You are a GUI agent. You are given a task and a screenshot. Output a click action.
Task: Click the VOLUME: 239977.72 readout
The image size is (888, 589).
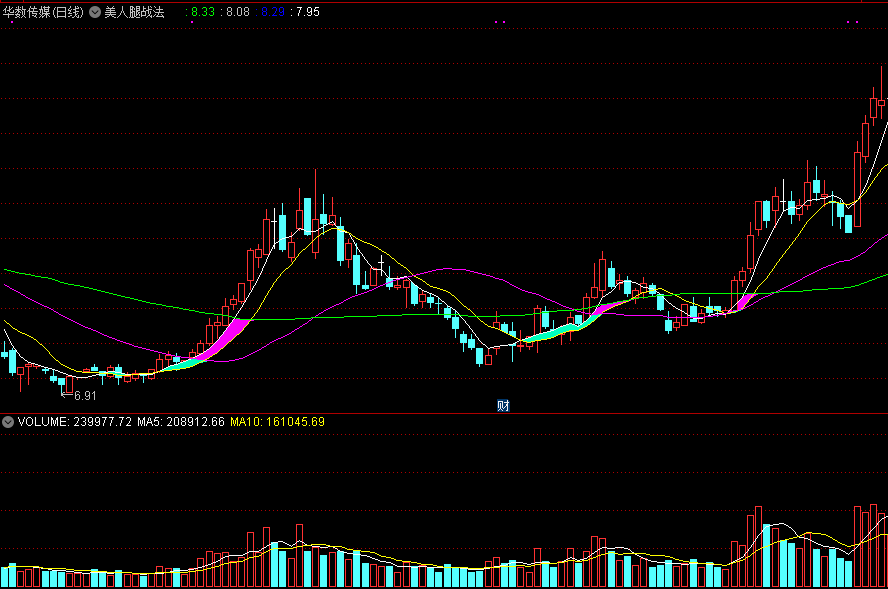click(74, 422)
